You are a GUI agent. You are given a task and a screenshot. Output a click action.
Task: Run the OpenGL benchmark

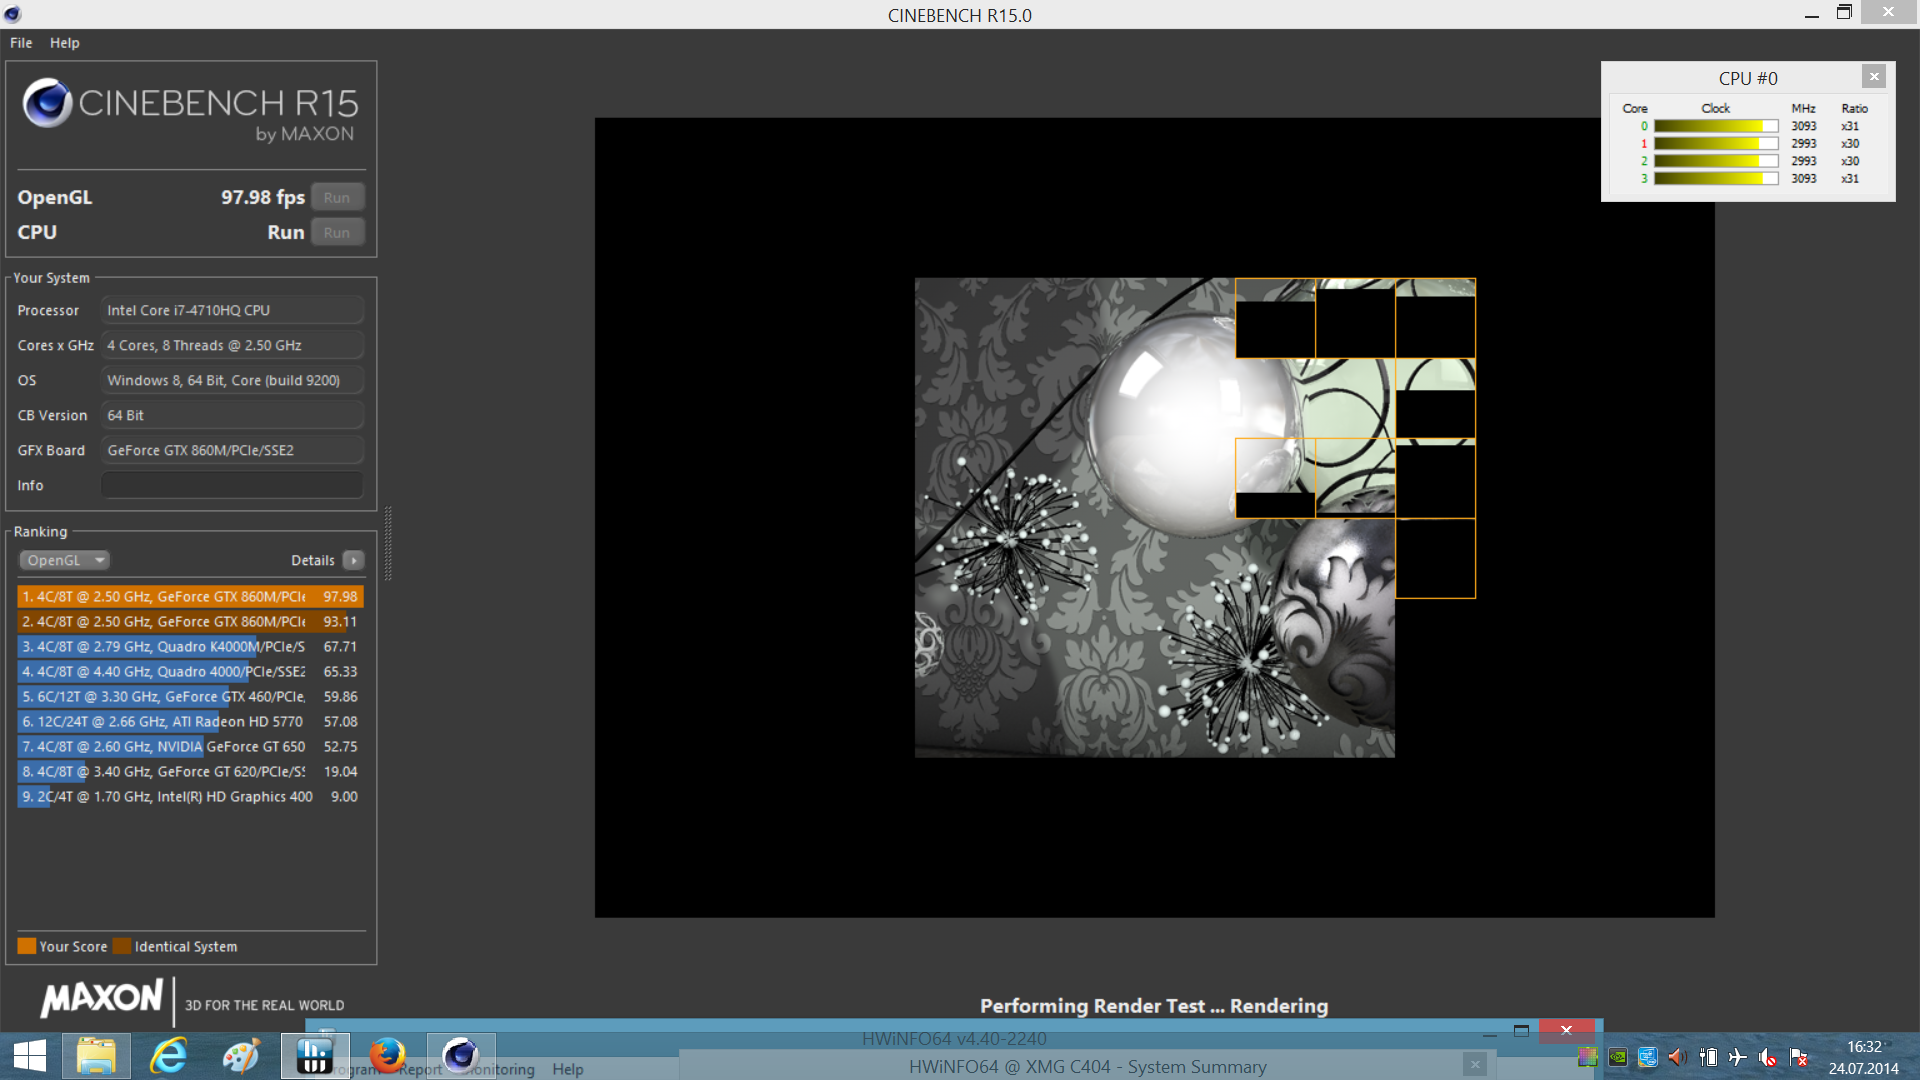(x=337, y=198)
